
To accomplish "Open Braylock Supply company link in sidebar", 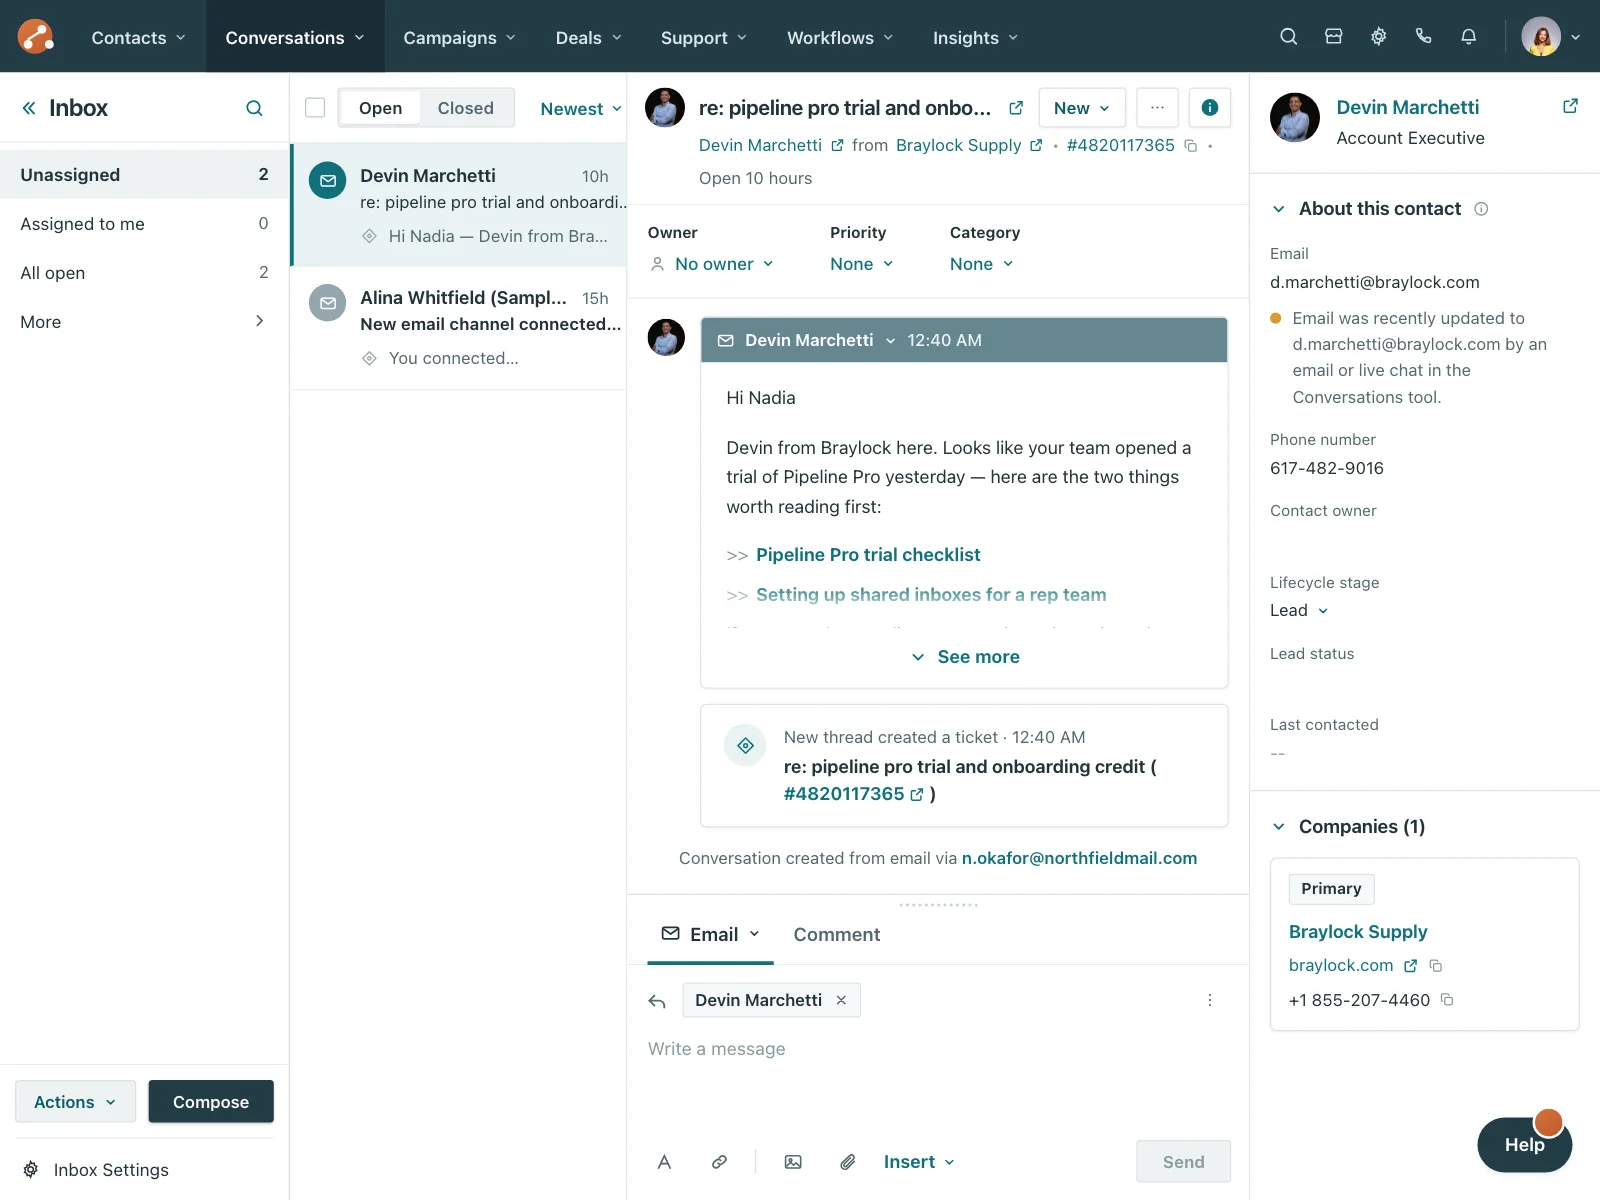I will [x=1358, y=932].
